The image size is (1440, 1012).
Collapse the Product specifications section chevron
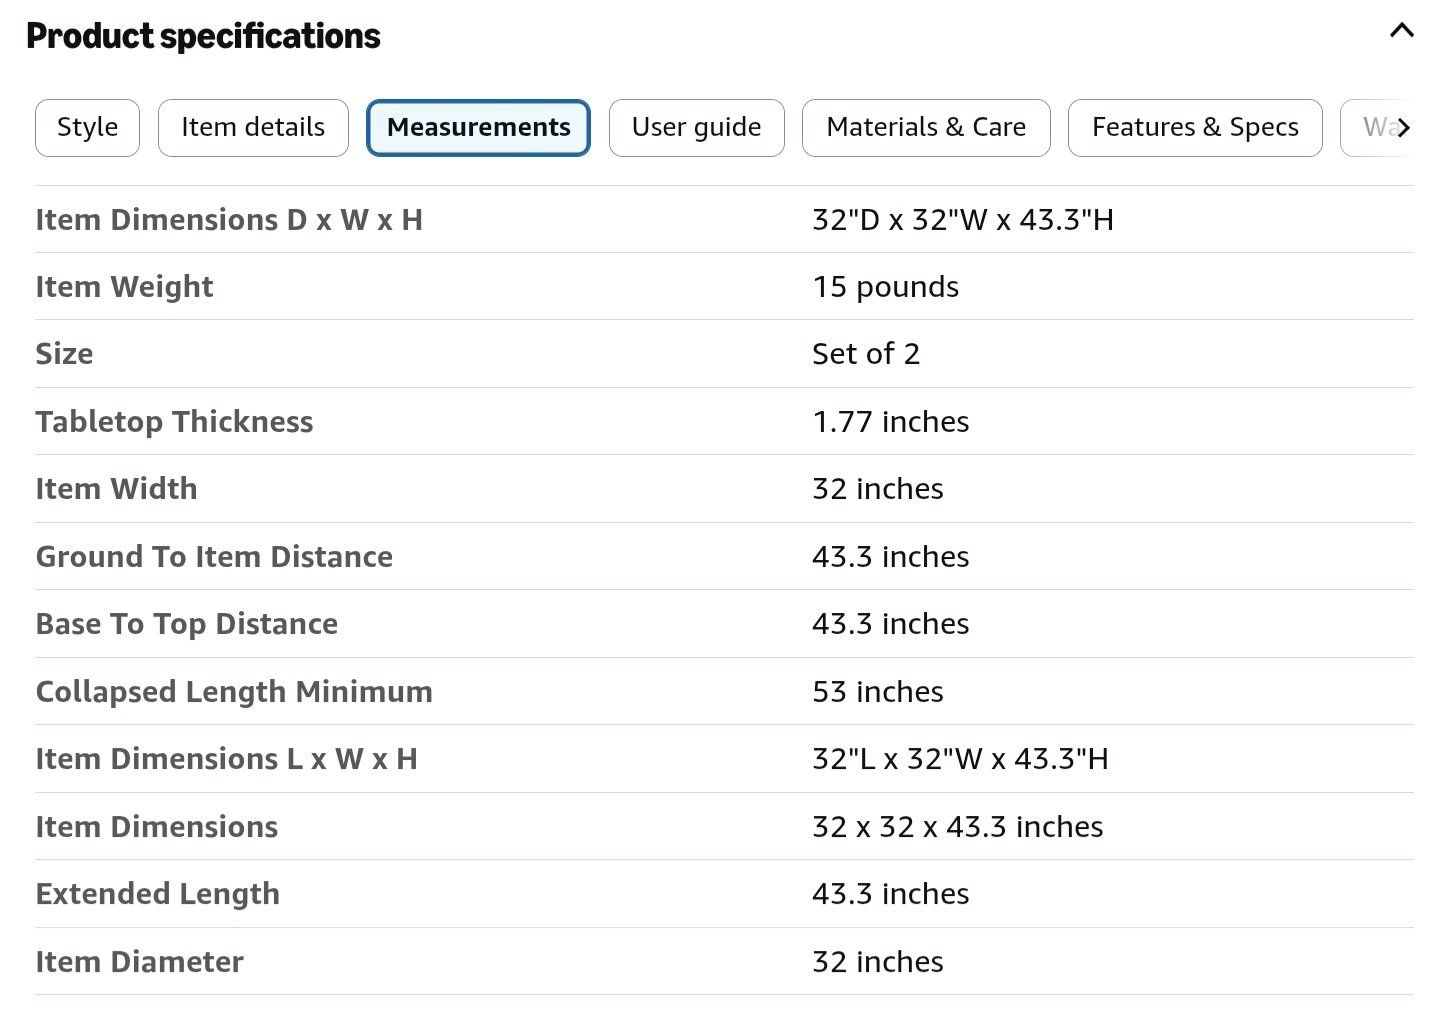(x=1401, y=31)
